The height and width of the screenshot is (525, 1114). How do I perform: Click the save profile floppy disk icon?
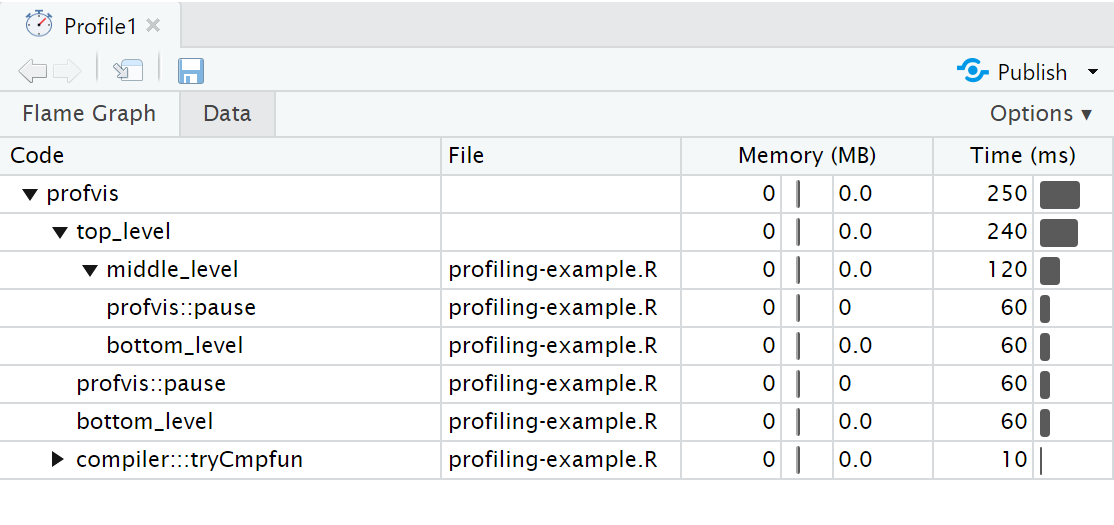191,71
